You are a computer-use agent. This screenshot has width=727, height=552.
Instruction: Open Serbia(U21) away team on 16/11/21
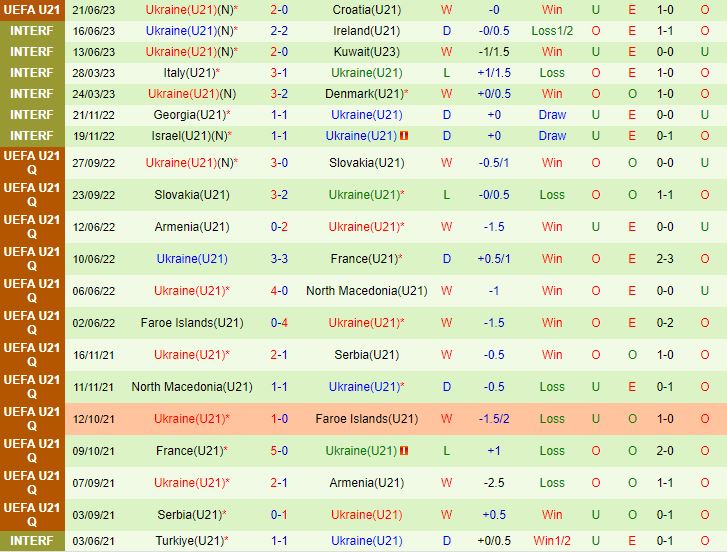(365, 355)
